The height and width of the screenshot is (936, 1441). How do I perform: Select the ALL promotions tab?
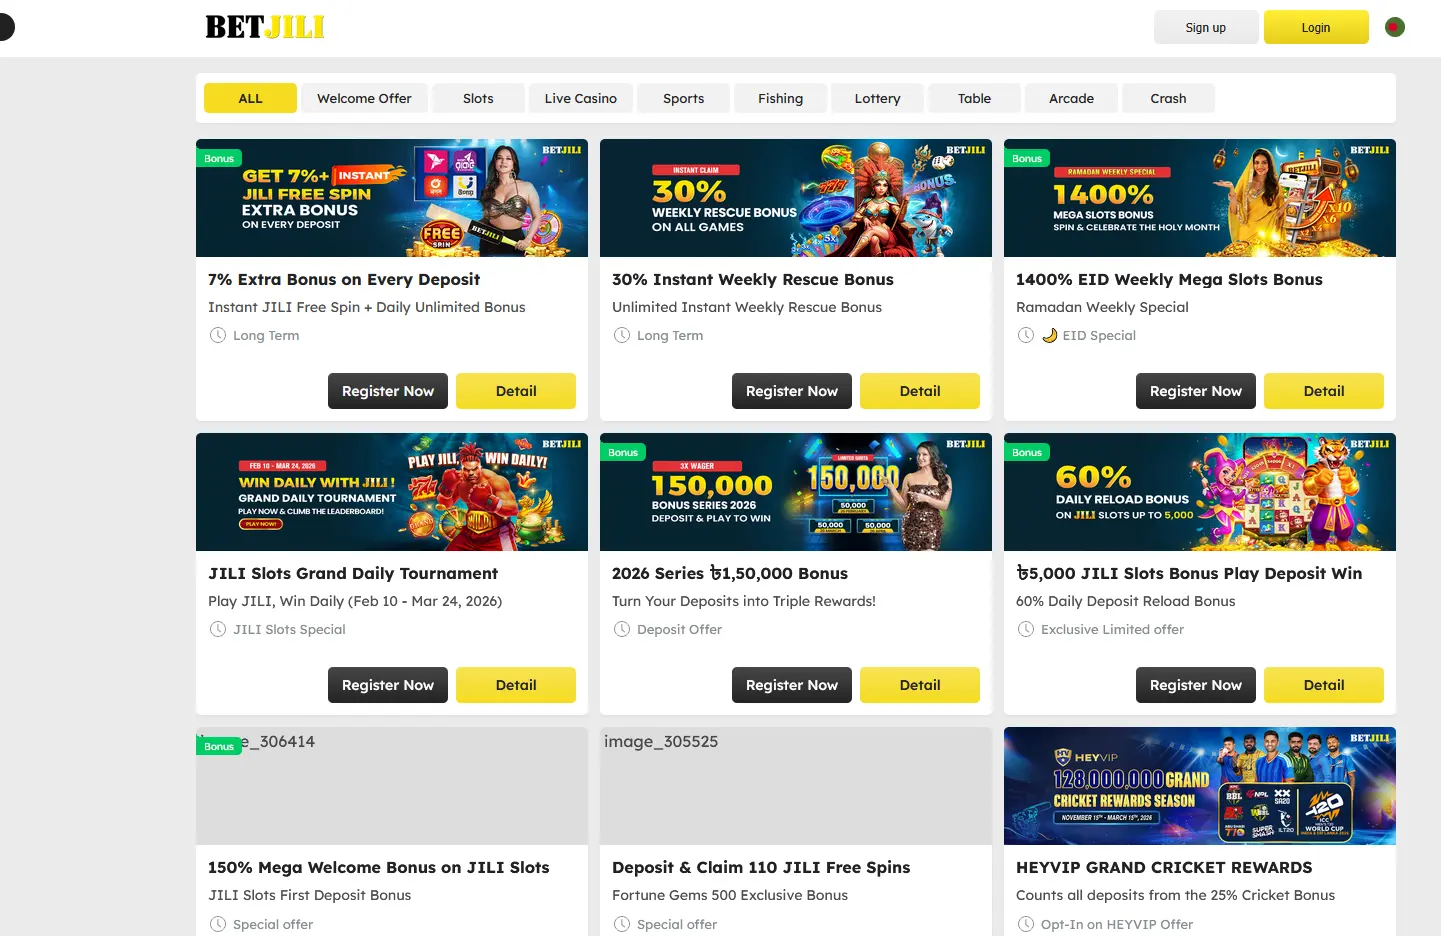[250, 98]
